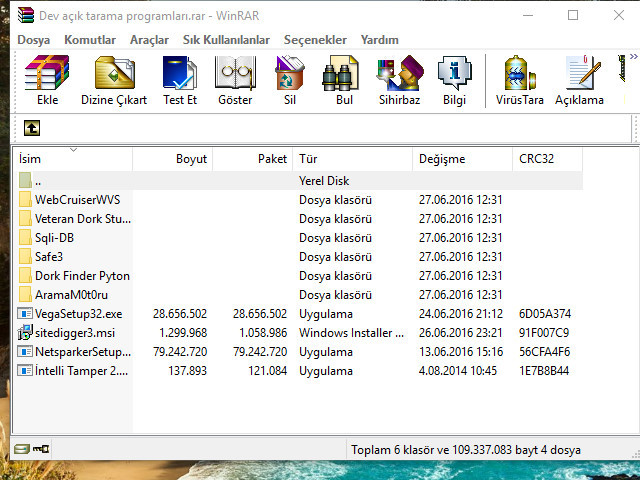Select sitedigger3.msi file name

[x=75, y=333]
